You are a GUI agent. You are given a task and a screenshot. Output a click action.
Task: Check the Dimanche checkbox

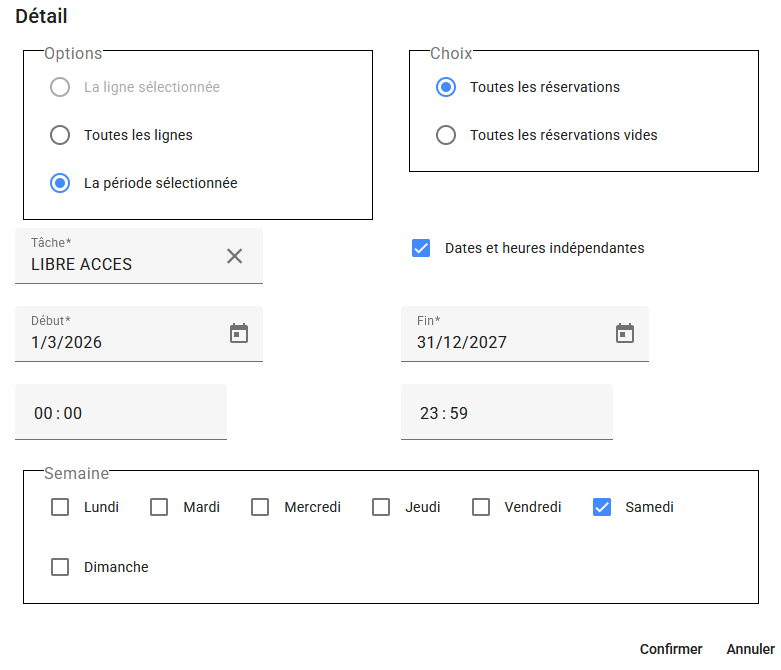pyautogui.click(x=60, y=567)
